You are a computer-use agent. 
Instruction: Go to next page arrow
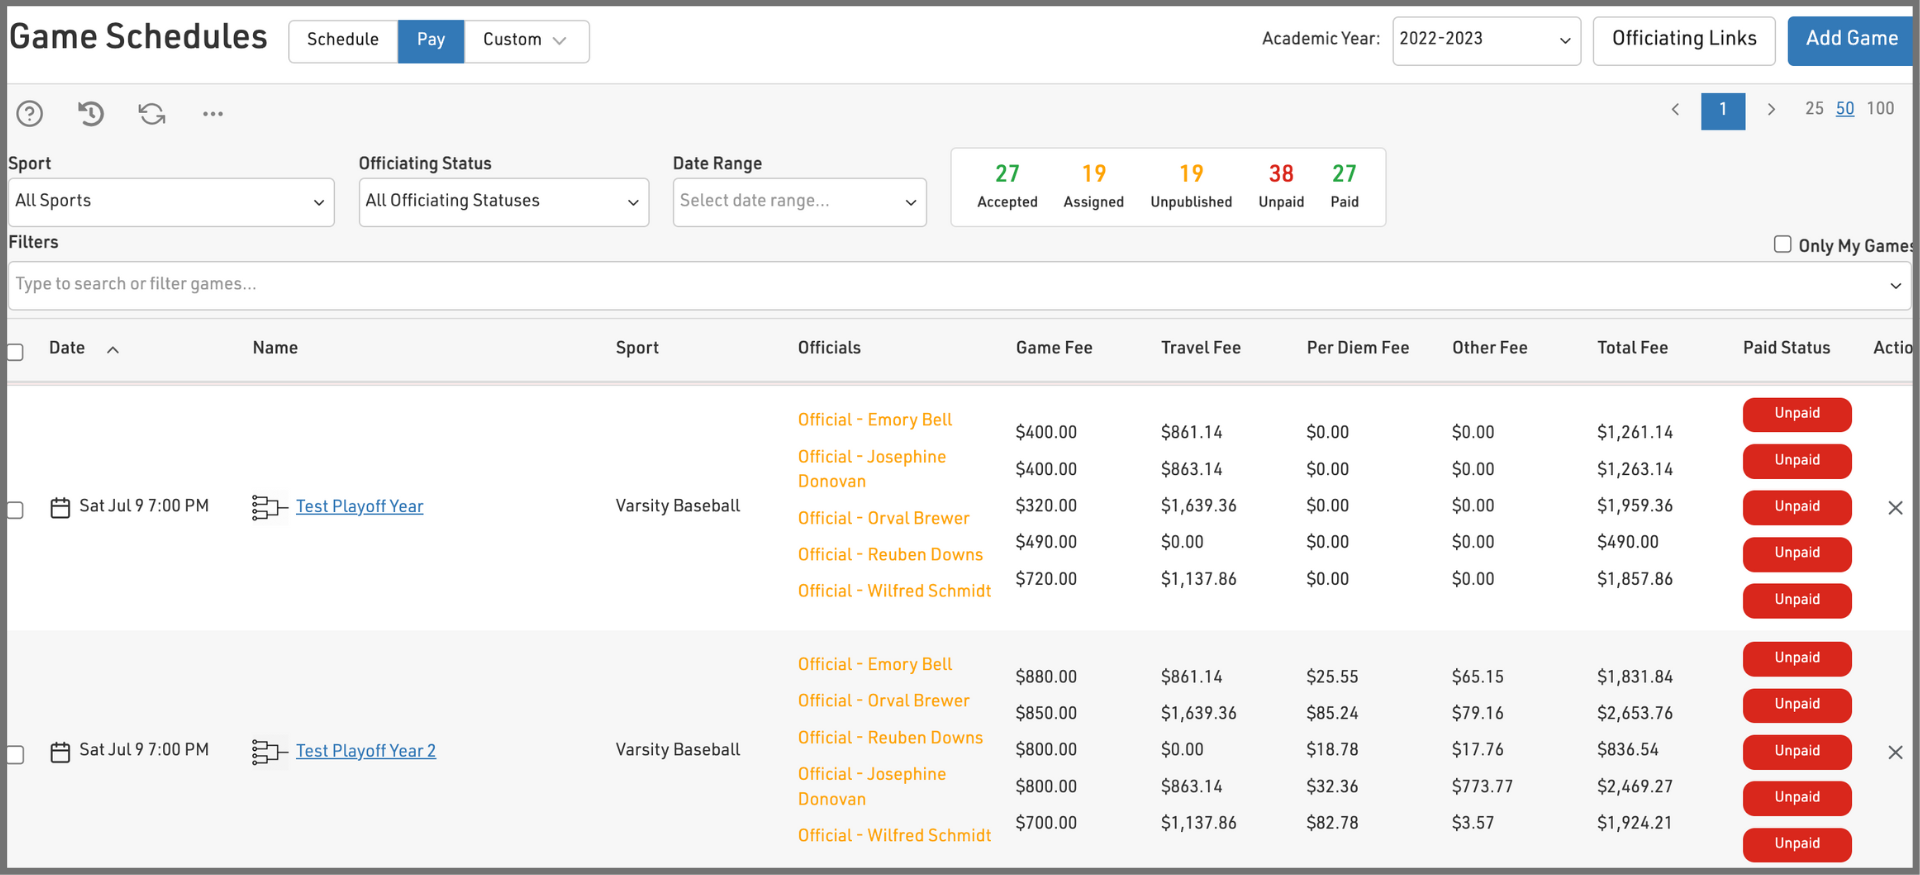(1771, 110)
